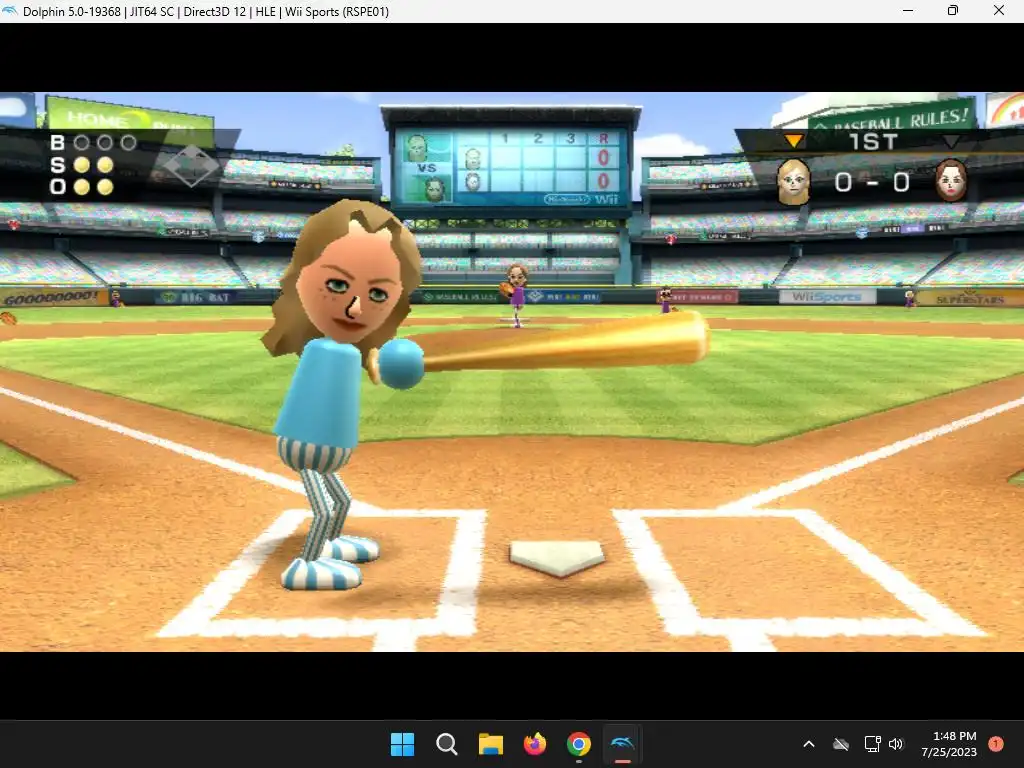Switch to Google Chrome in taskbar
The width and height of the screenshot is (1024, 768).
pos(579,744)
